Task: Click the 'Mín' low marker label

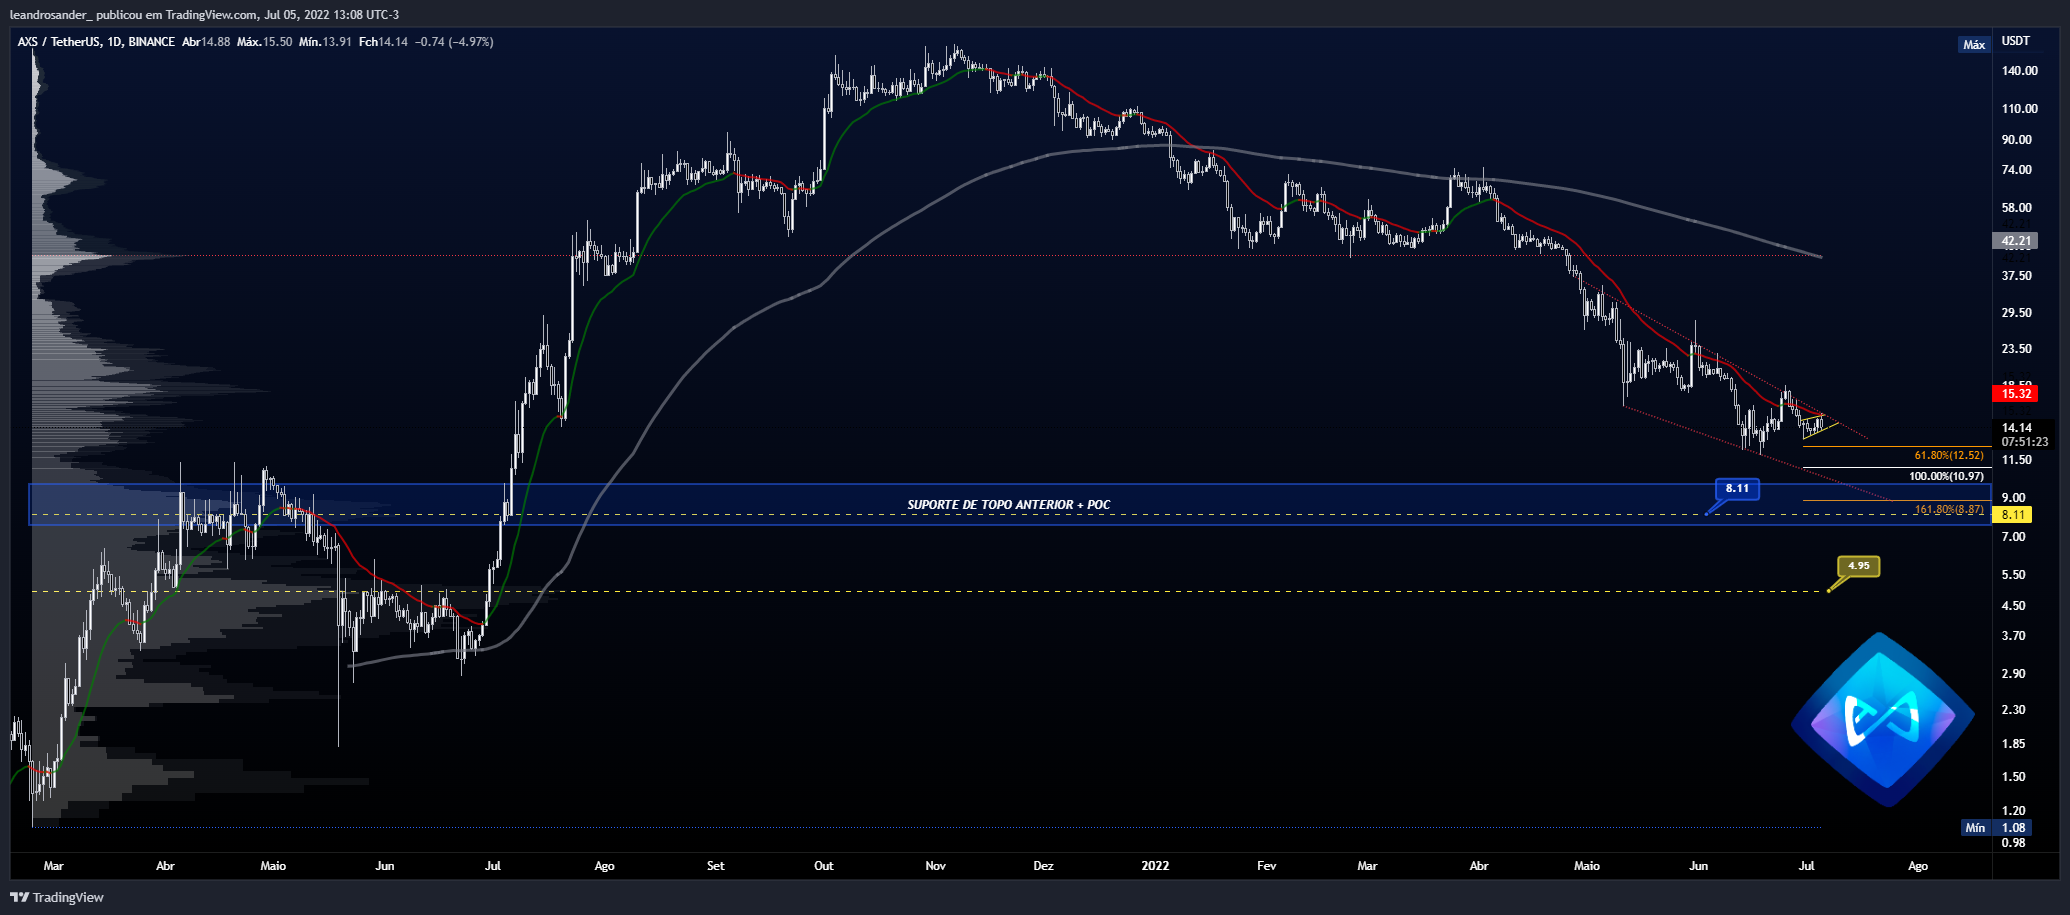Action: tap(1975, 828)
